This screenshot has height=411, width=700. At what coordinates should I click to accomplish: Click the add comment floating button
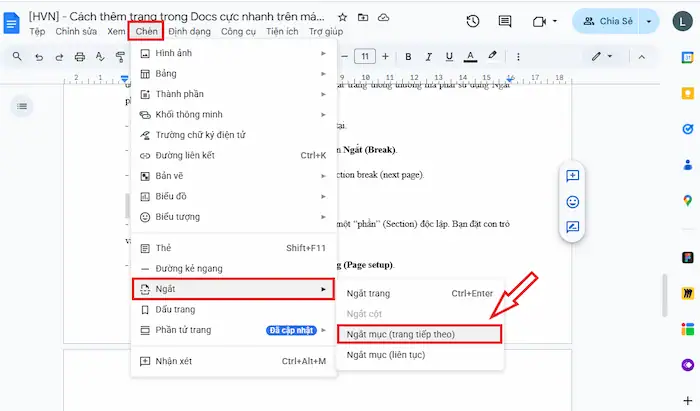pyautogui.click(x=573, y=176)
